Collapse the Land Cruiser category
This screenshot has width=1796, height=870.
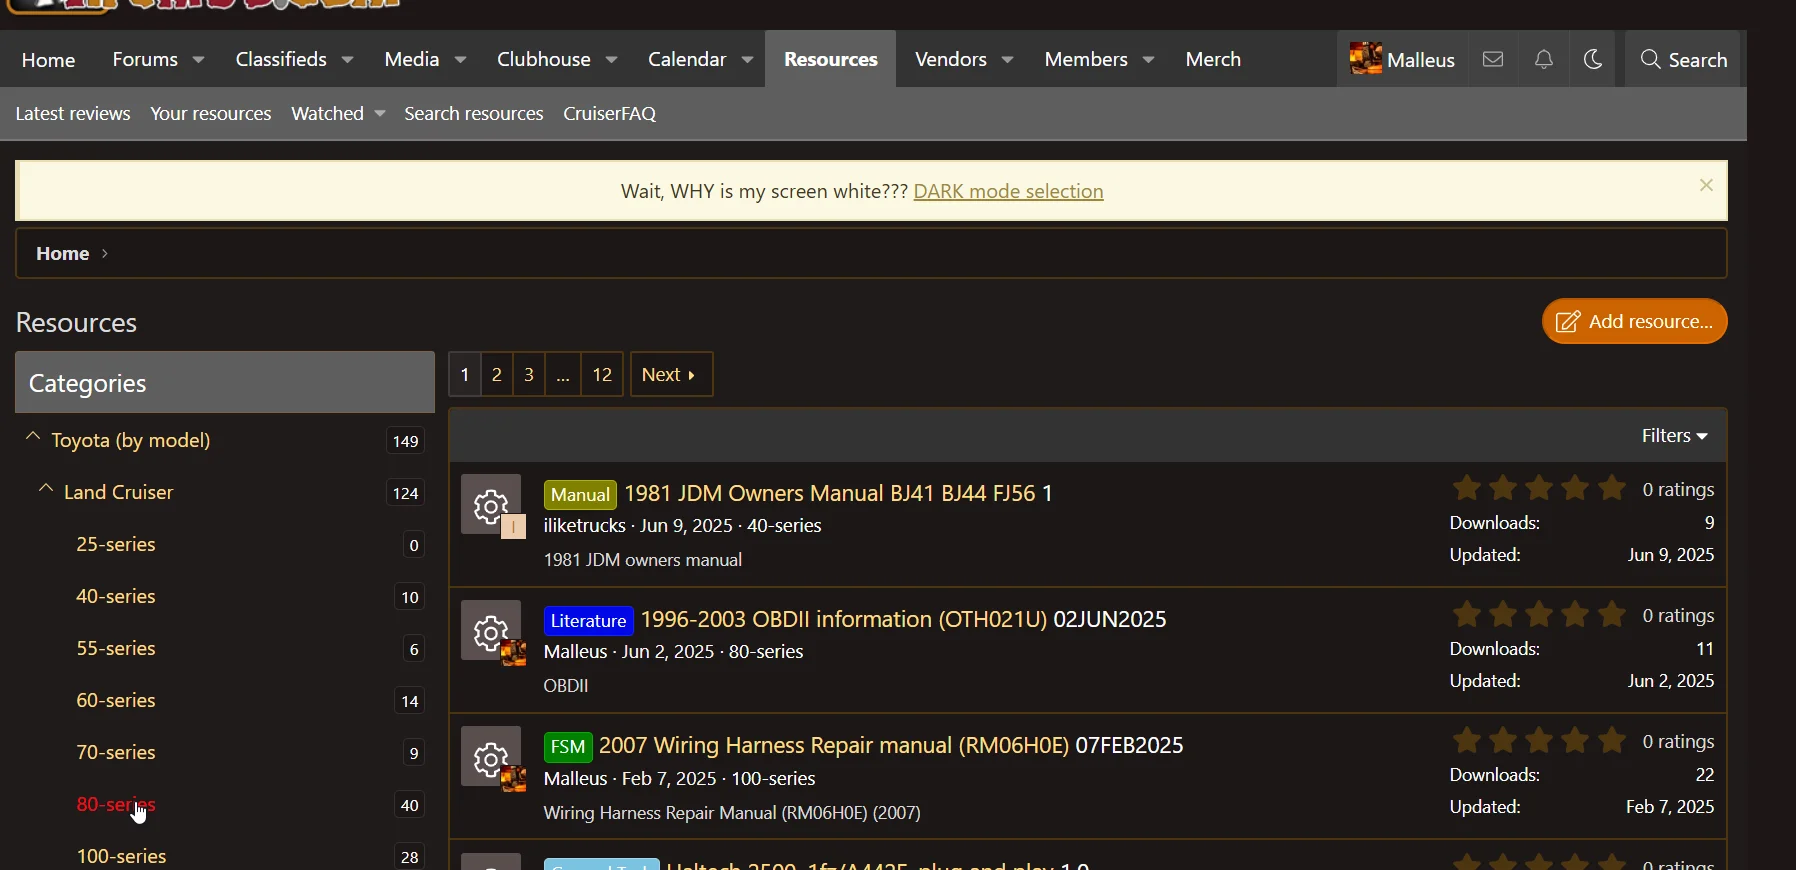pyautogui.click(x=46, y=490)
